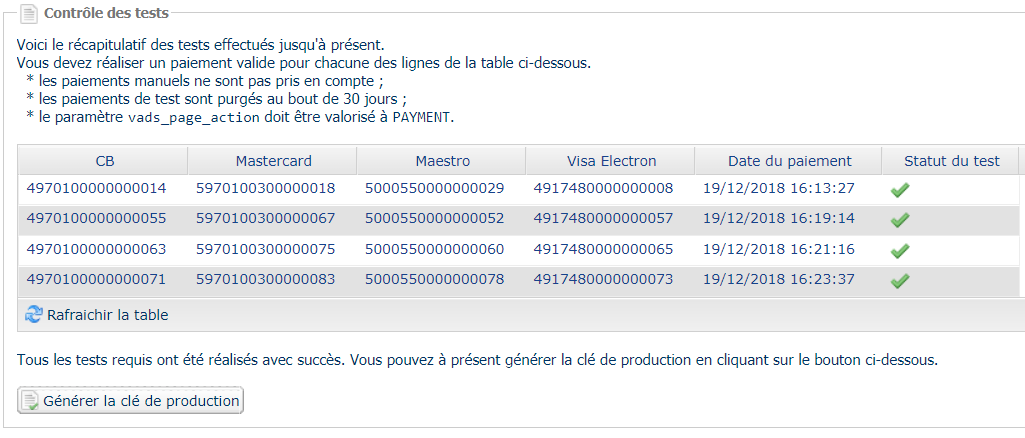Click green checkmark for 16:19:14 payment

tap(900, 220)
